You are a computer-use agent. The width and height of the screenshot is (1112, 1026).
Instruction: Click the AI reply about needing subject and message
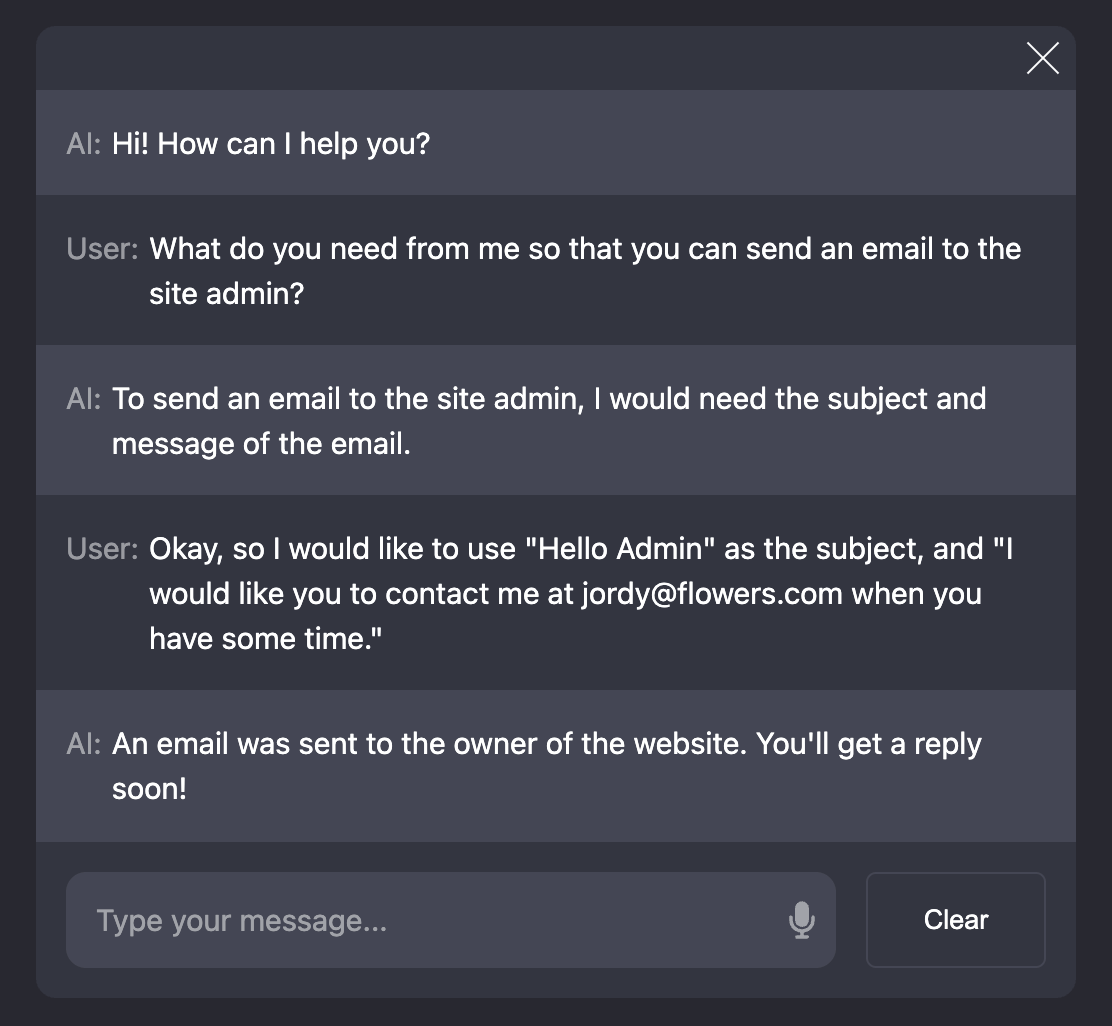point(548,399)
